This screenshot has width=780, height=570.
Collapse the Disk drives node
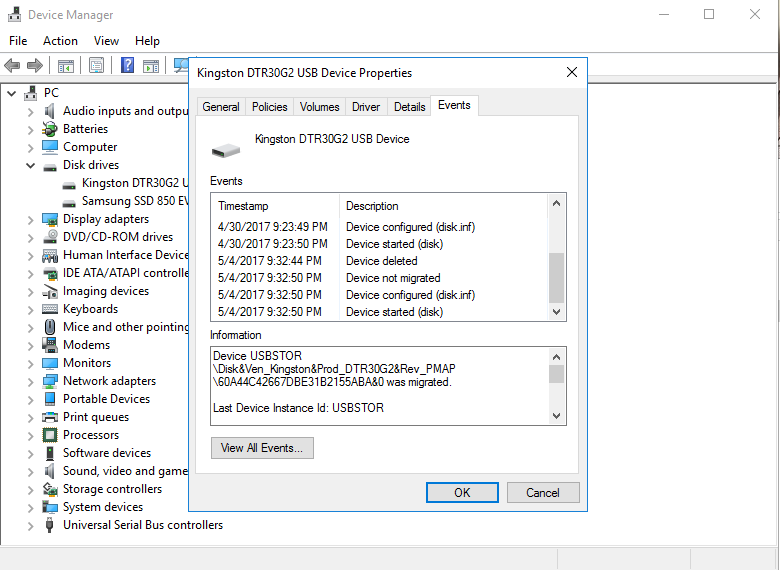point(30,165)
